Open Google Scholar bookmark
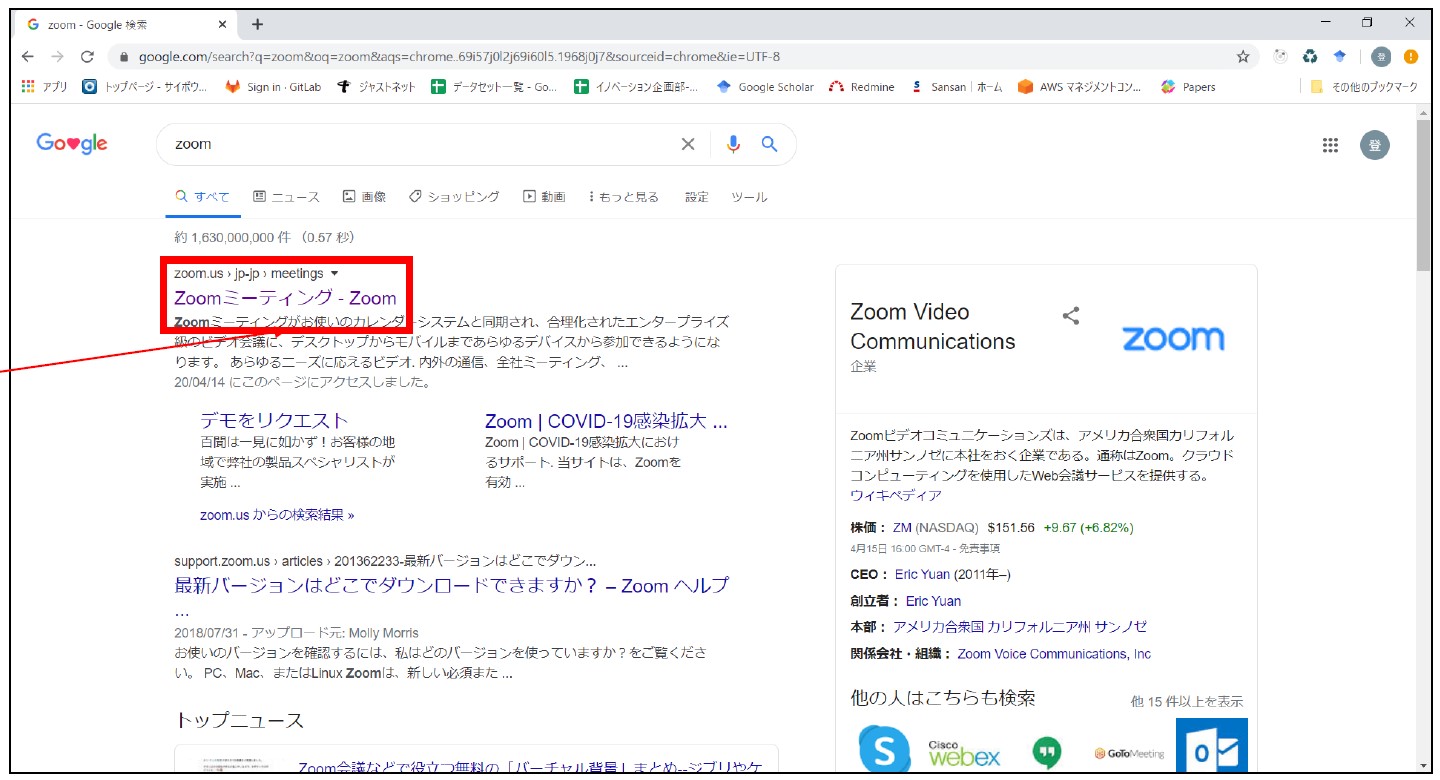The height and width of the screenshot is (780, 1440). point(766,87)
